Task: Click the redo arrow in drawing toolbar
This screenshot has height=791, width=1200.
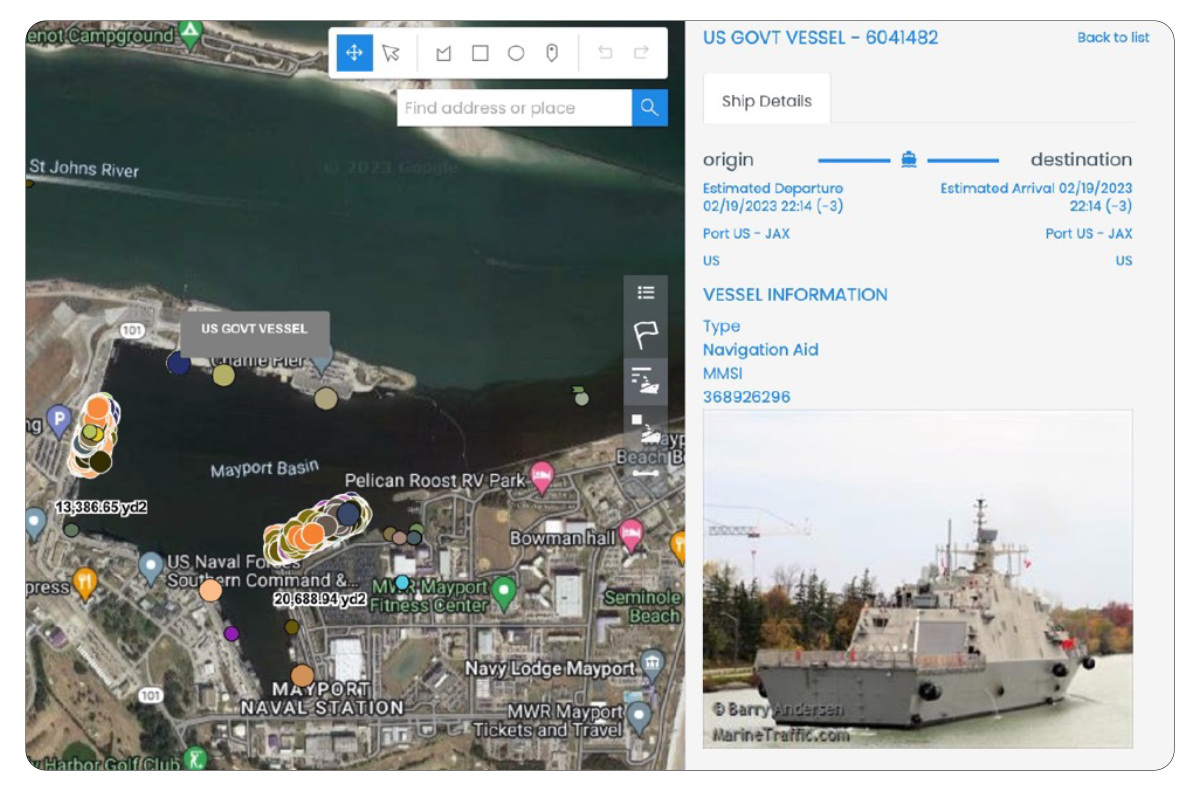Action: tap(641, 53)
